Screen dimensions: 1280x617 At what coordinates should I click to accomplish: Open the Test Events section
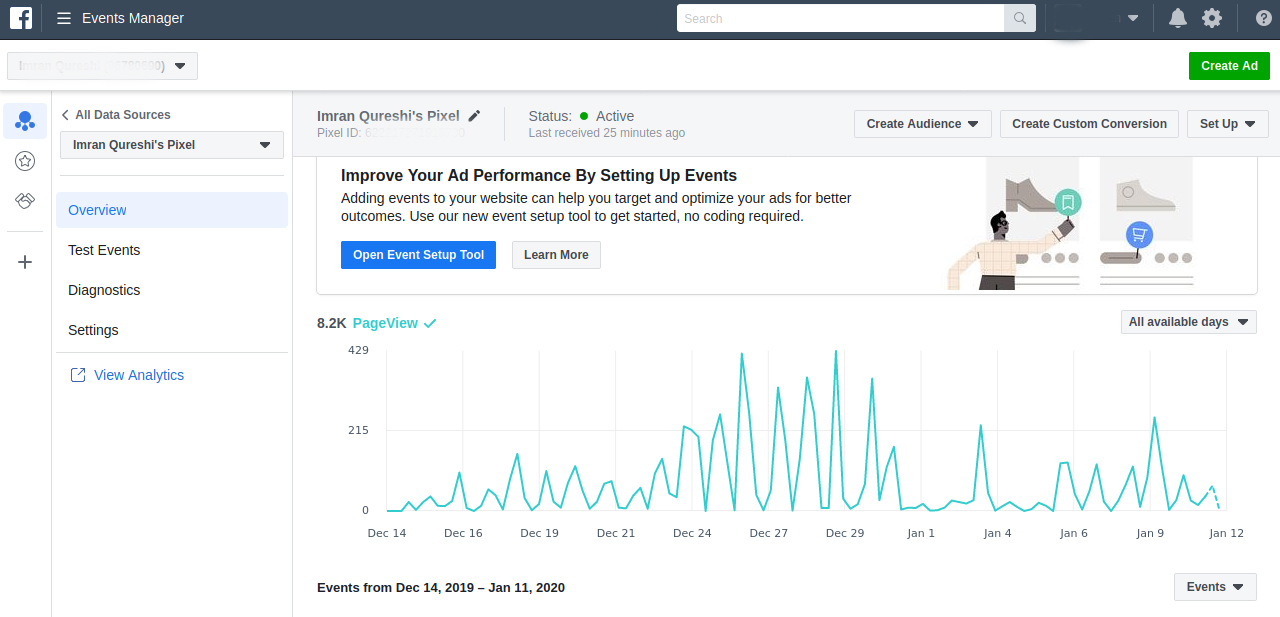tap(104, 250)
